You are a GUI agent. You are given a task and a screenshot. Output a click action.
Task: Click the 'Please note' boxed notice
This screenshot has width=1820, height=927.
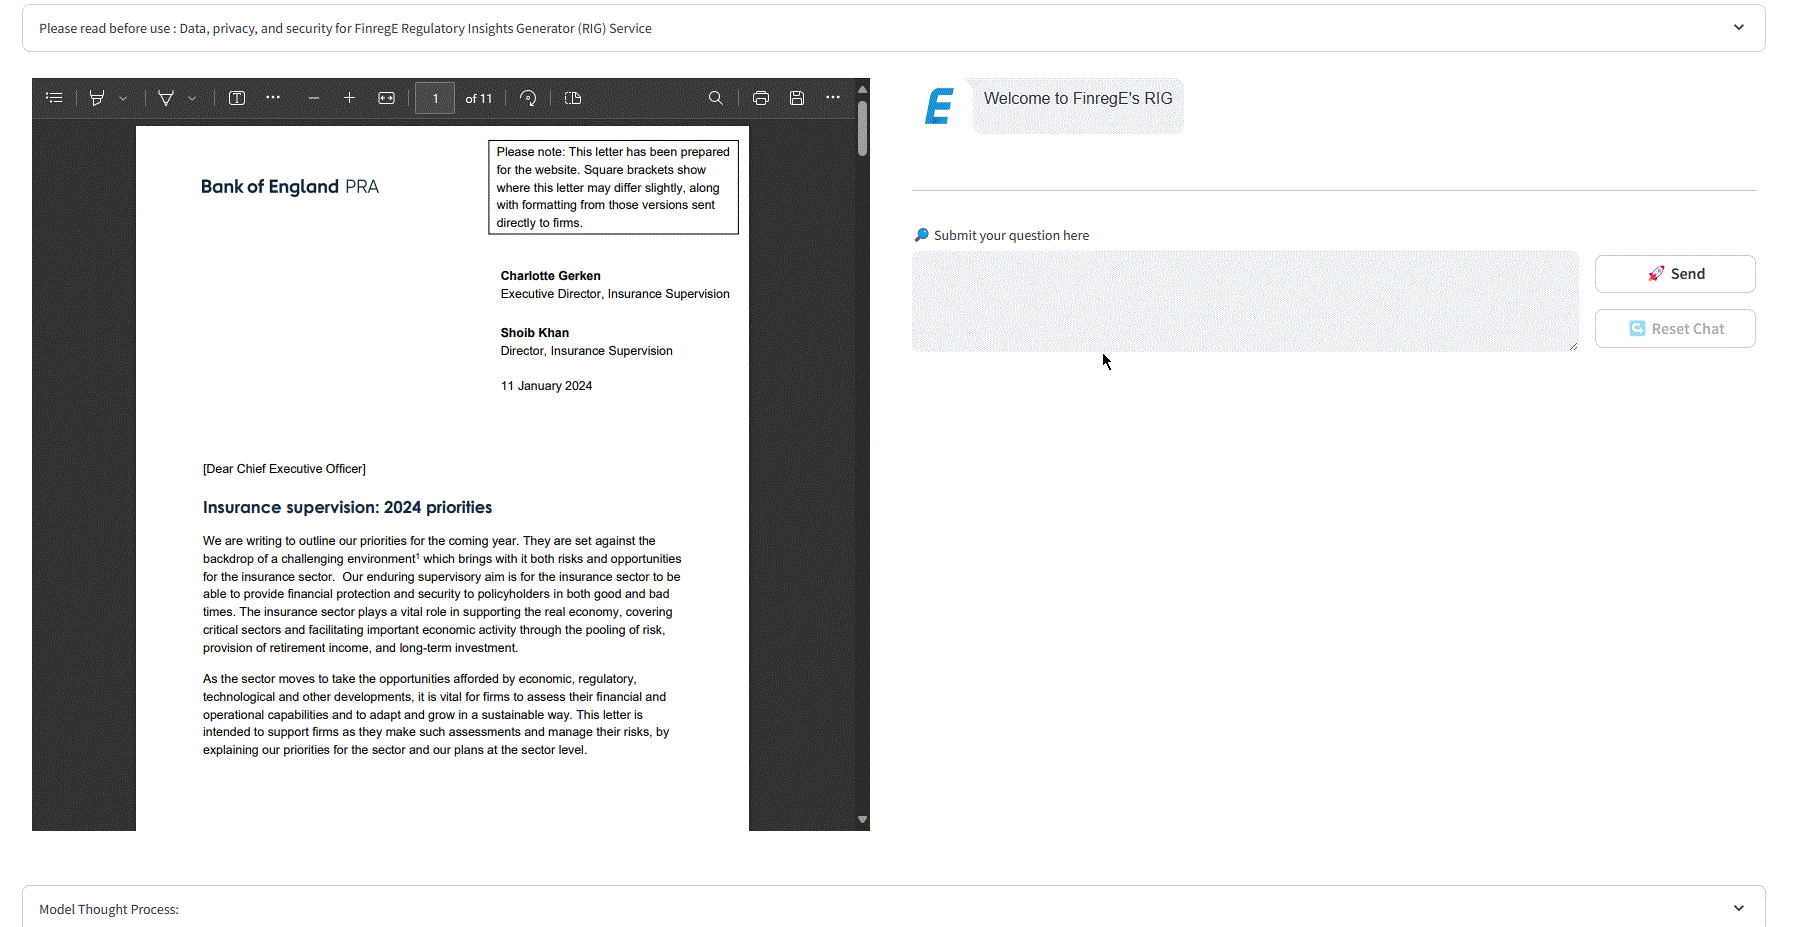(613, 187)
